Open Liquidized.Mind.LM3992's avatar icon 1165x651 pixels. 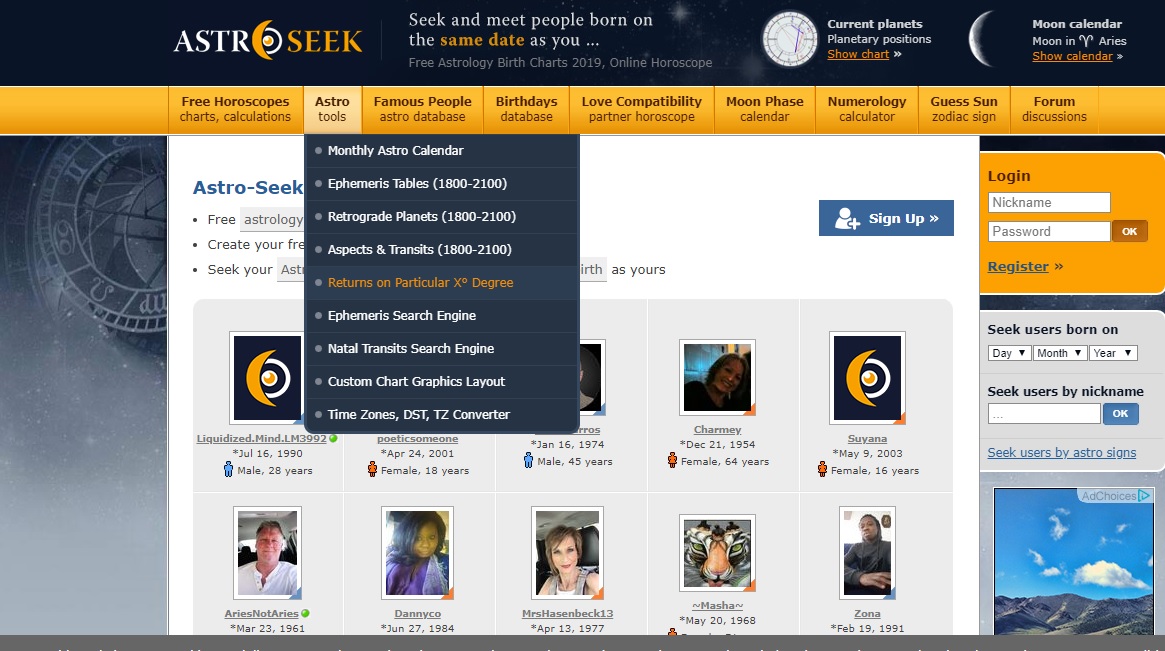click(x=266, y=378)
